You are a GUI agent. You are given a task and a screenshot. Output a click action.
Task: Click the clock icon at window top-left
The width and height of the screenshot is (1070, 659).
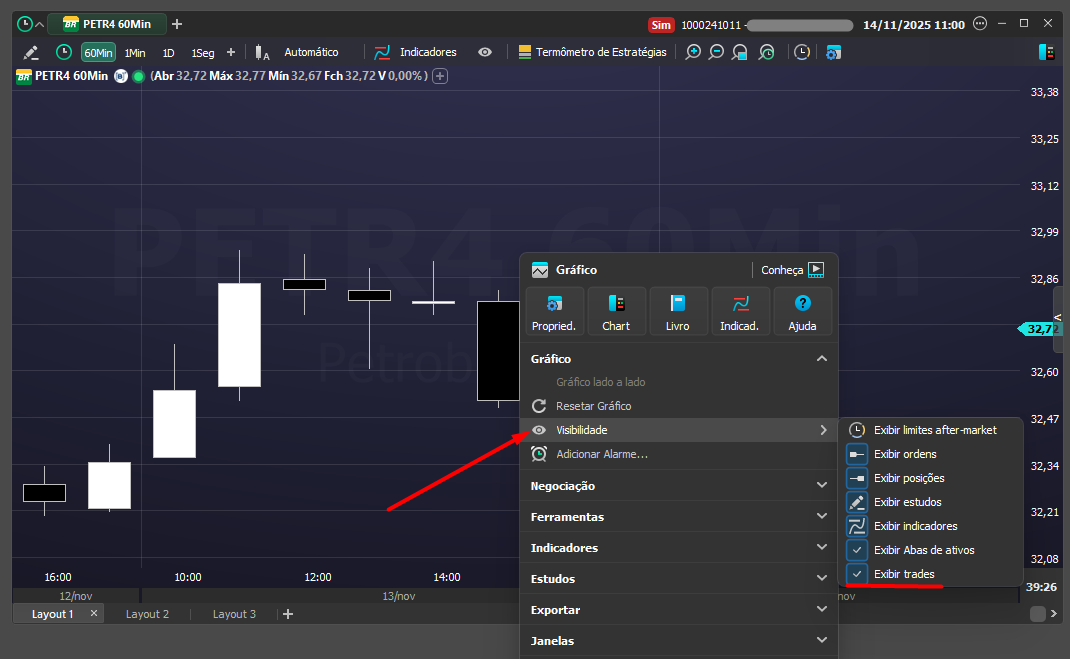pos(25,24)
